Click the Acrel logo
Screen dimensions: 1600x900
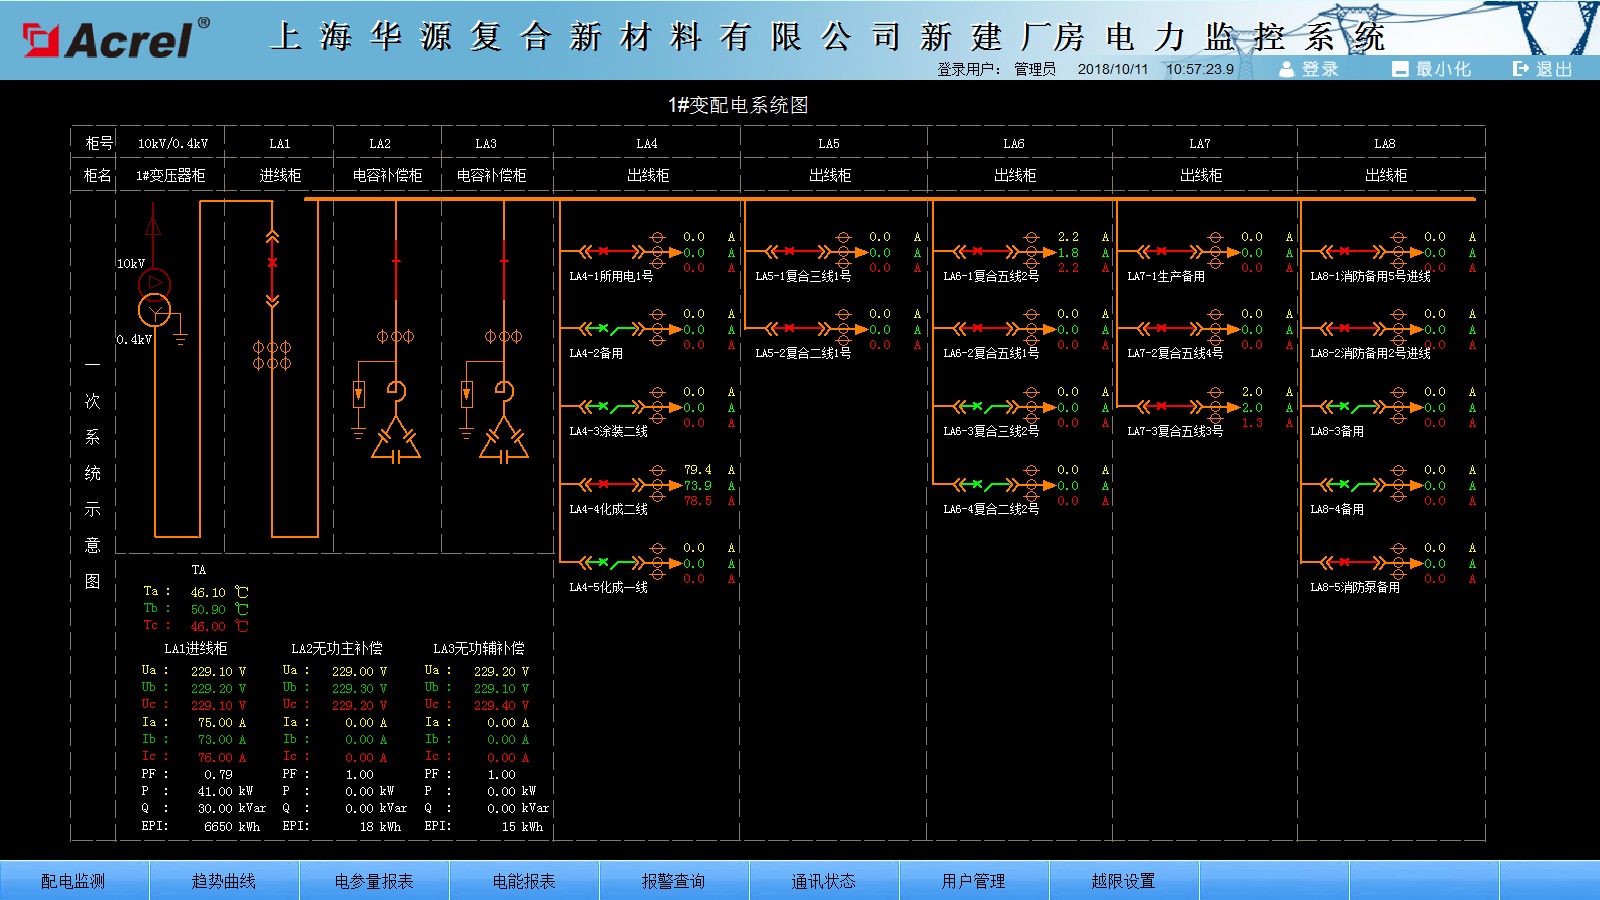[116, 39]
